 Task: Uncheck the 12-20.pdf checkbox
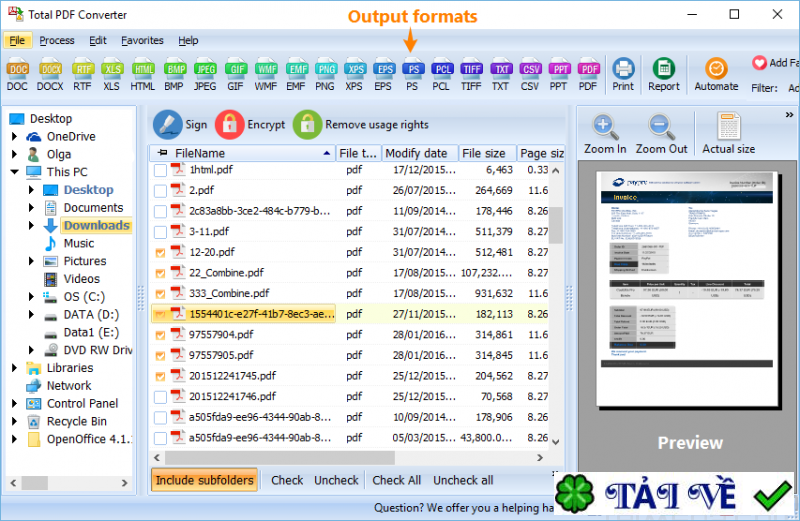(x=160, y=253)
